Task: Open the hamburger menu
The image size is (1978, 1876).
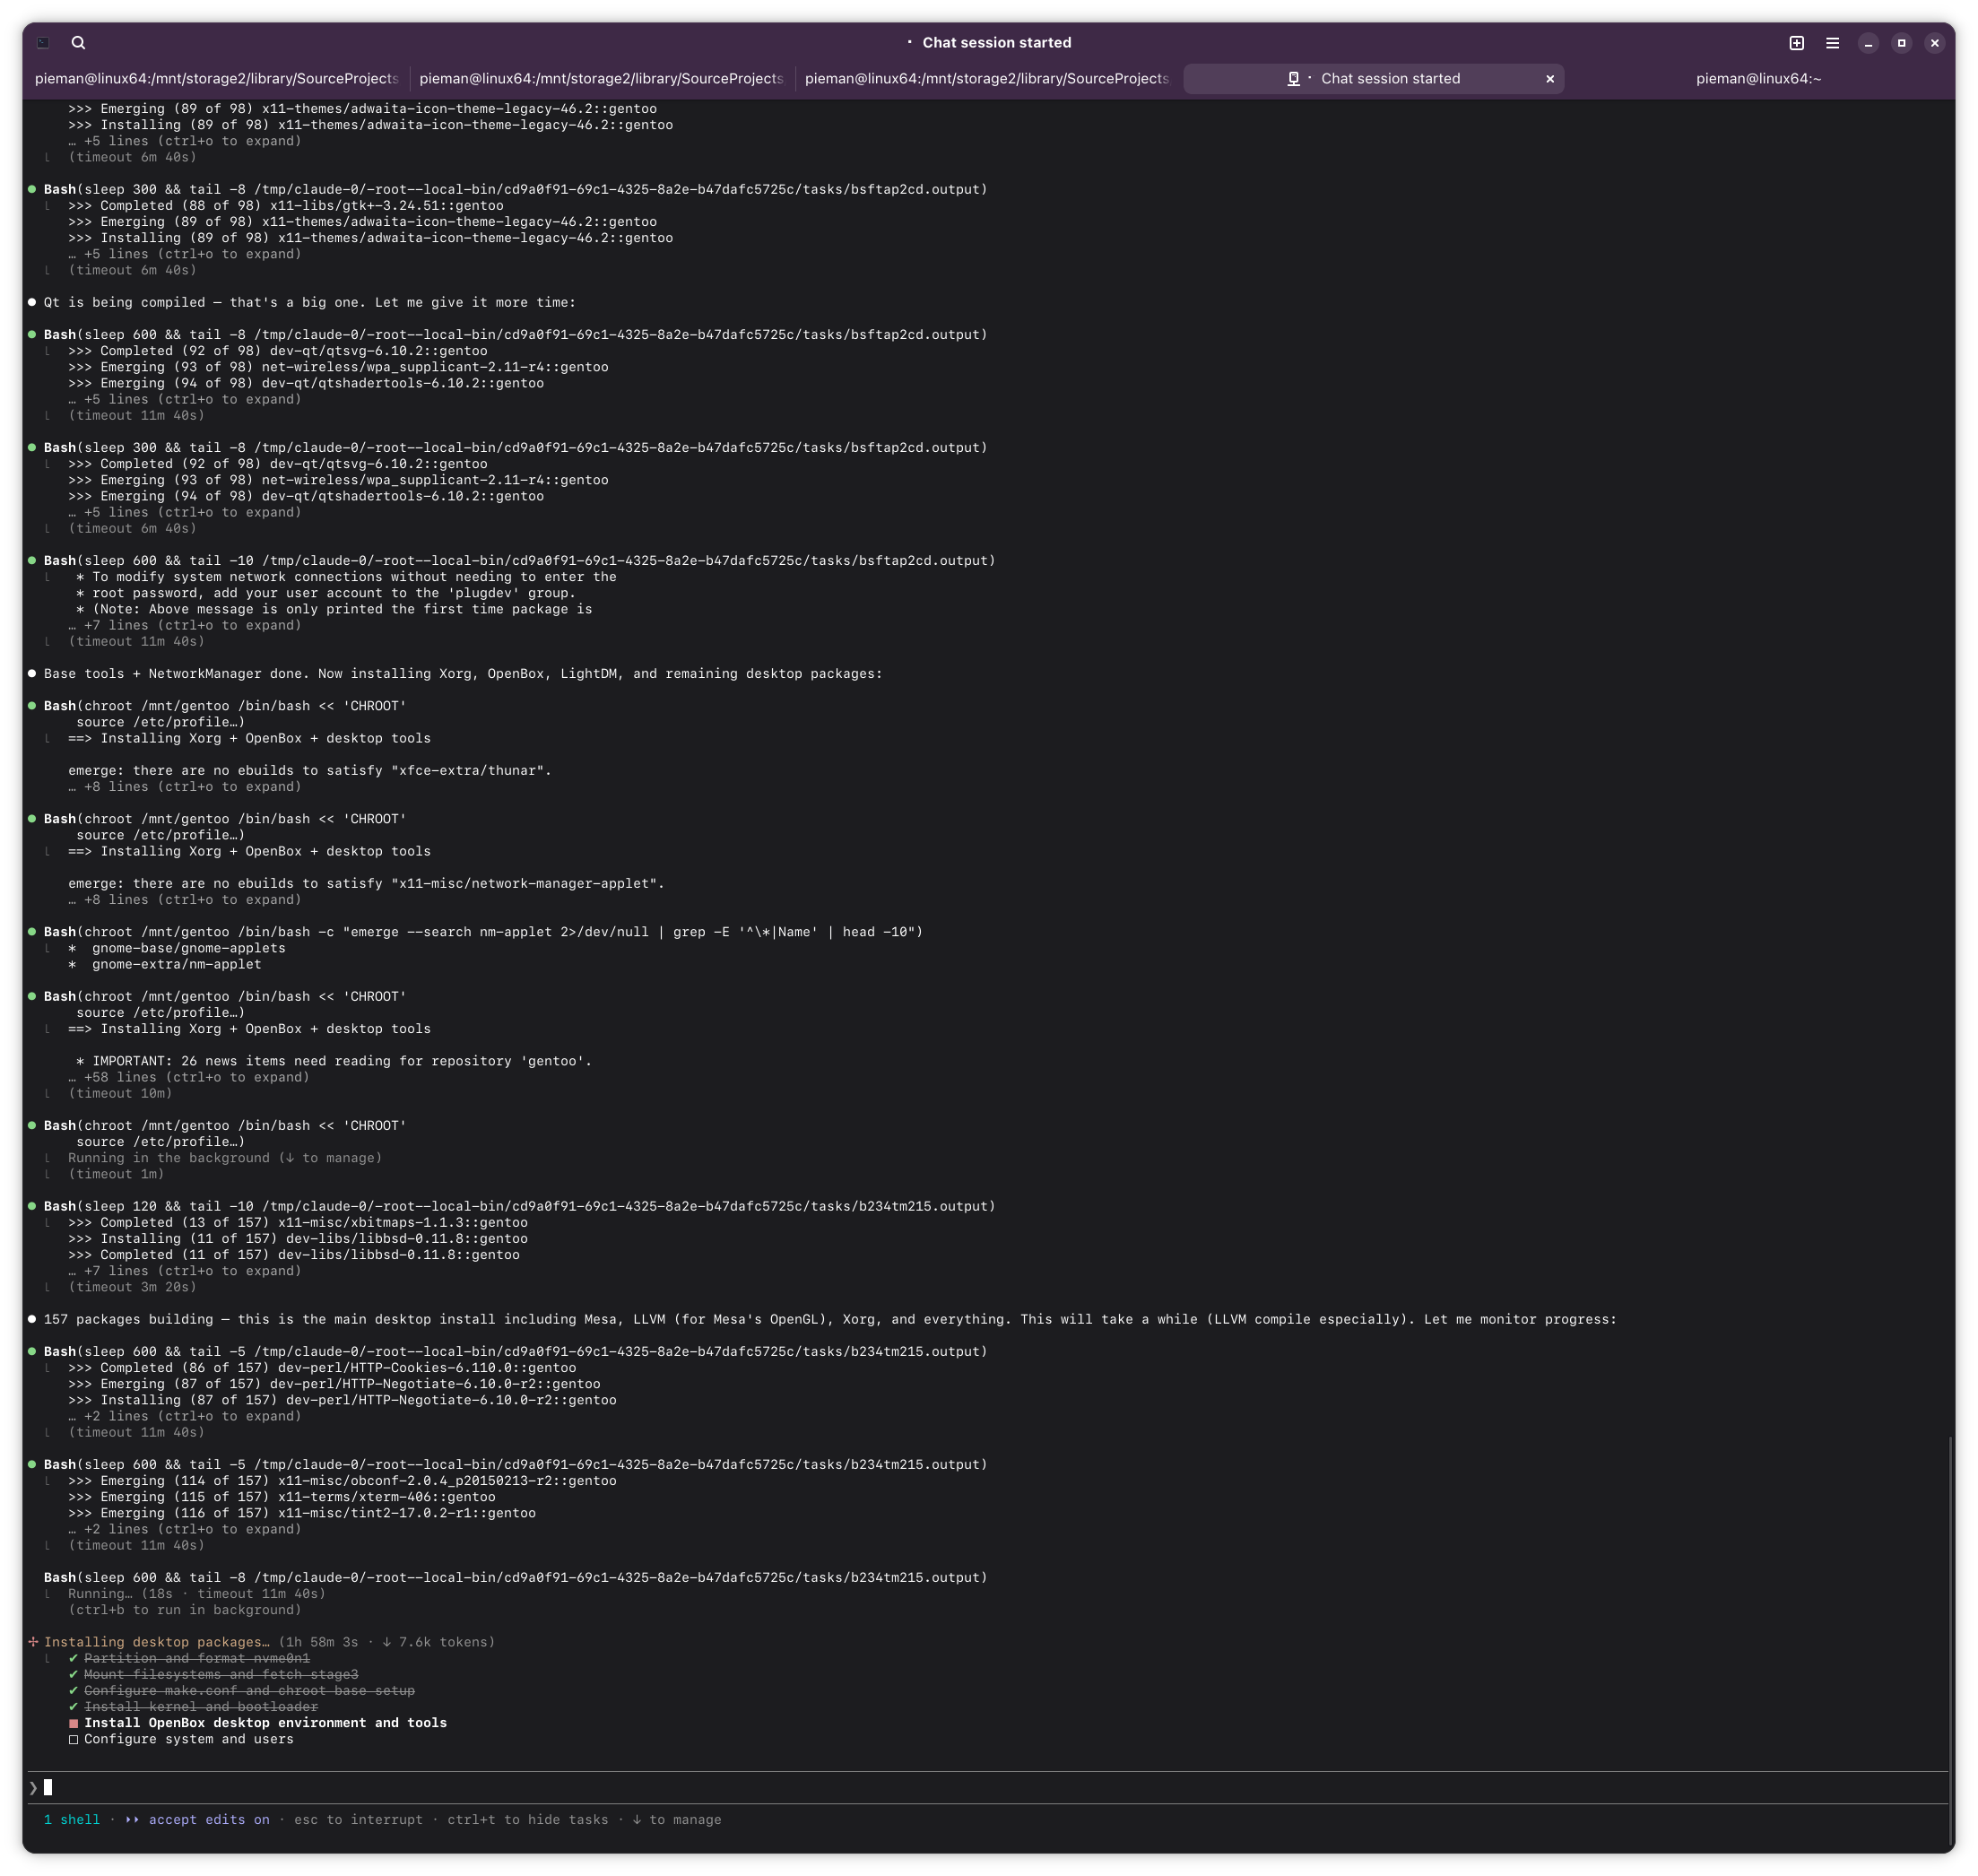Action: point(1832,43)
